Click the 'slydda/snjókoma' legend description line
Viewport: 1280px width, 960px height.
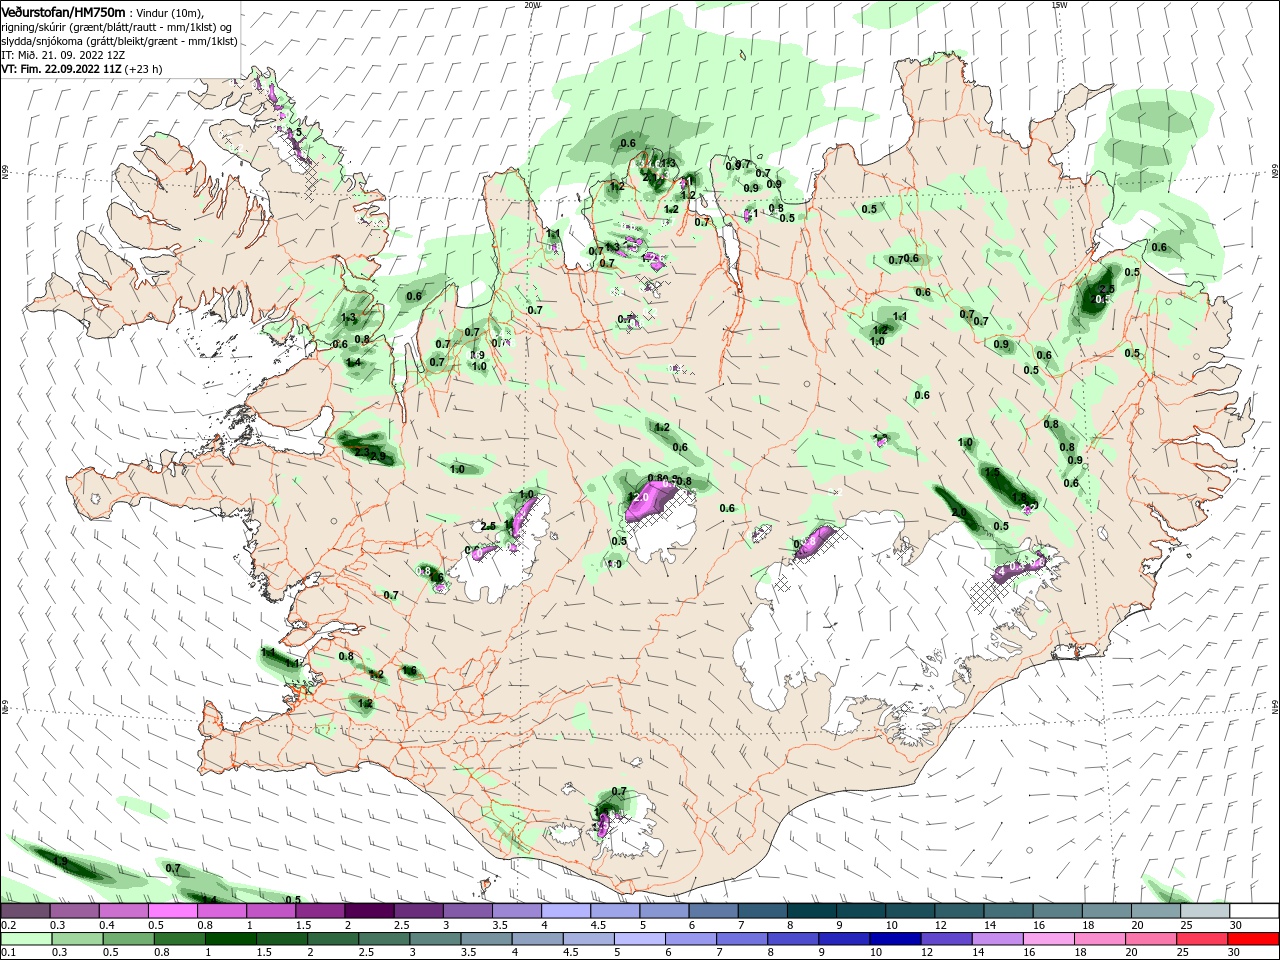tap(119, 41)
